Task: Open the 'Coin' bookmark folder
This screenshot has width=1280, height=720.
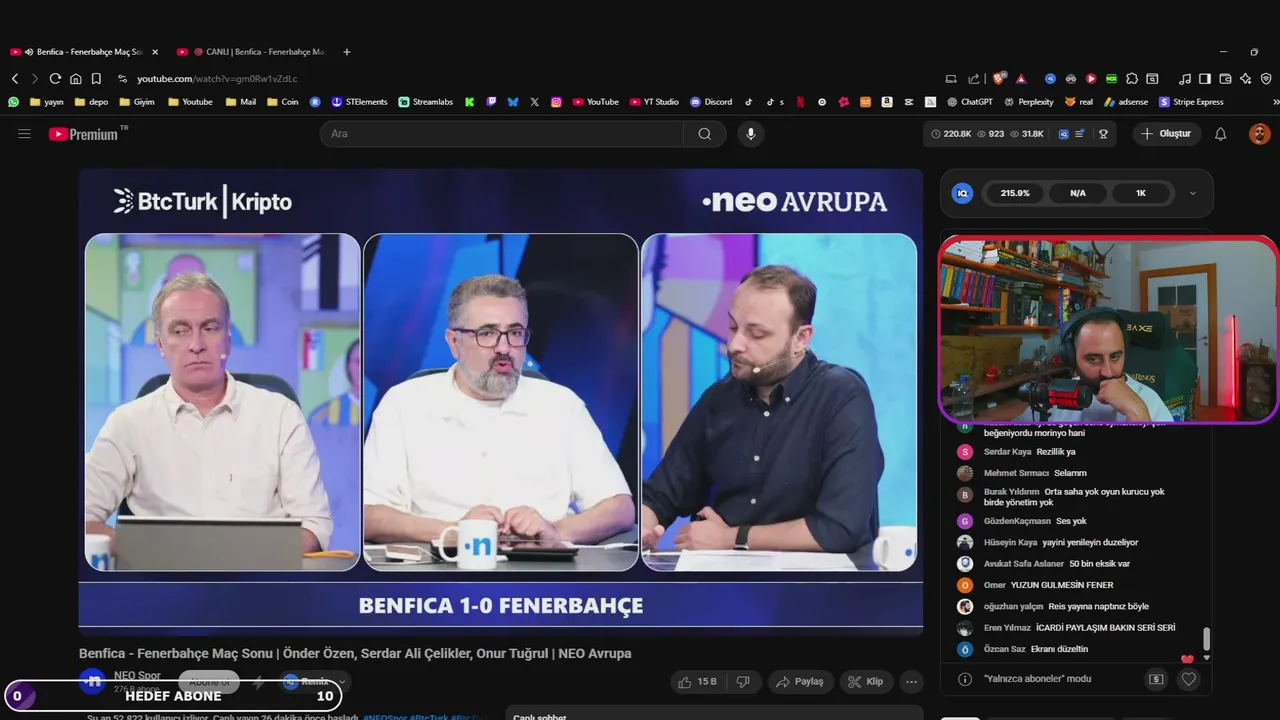Action: click(283, 102)
